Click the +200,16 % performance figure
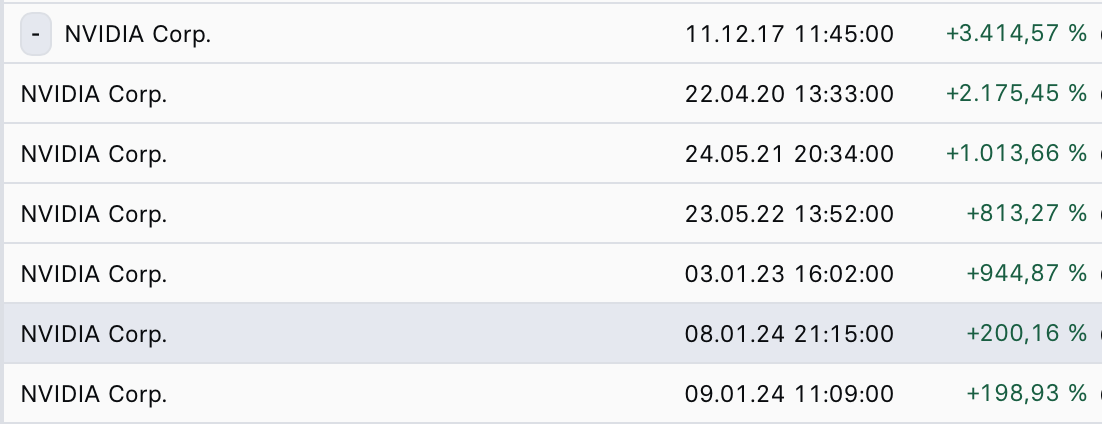The image size is (1102, 424). pos(1026,334)
